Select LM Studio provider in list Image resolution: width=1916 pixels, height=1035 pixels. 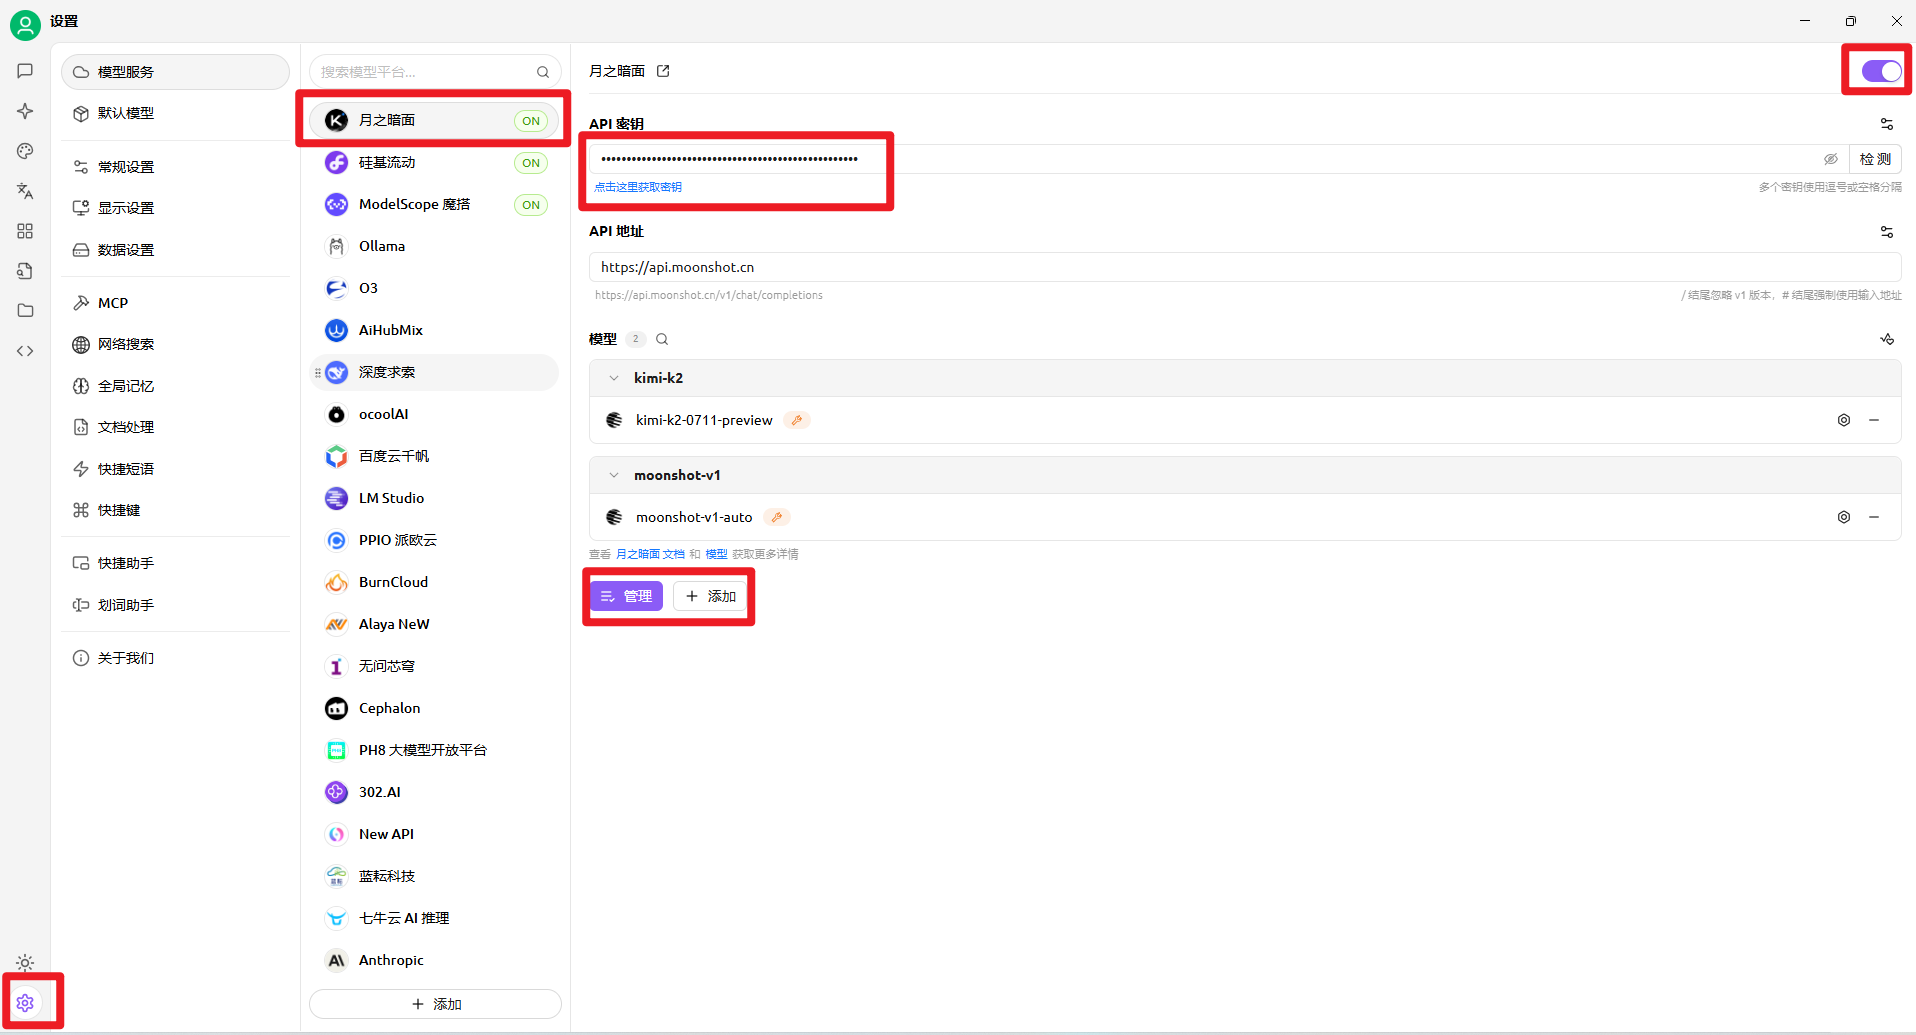[435, 498]
